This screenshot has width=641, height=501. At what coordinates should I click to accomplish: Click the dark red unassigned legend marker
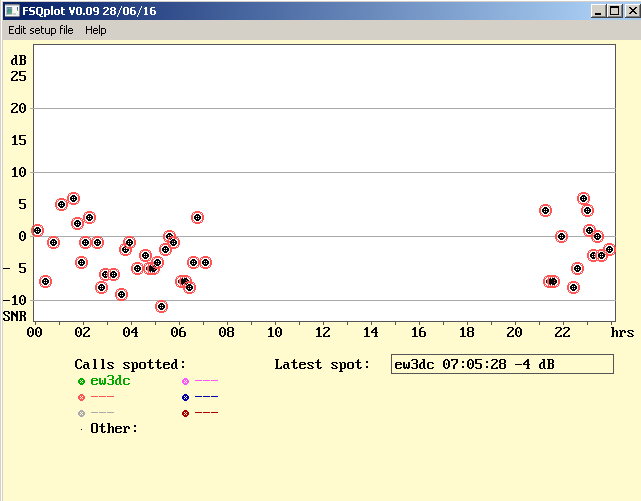(185, 413)
